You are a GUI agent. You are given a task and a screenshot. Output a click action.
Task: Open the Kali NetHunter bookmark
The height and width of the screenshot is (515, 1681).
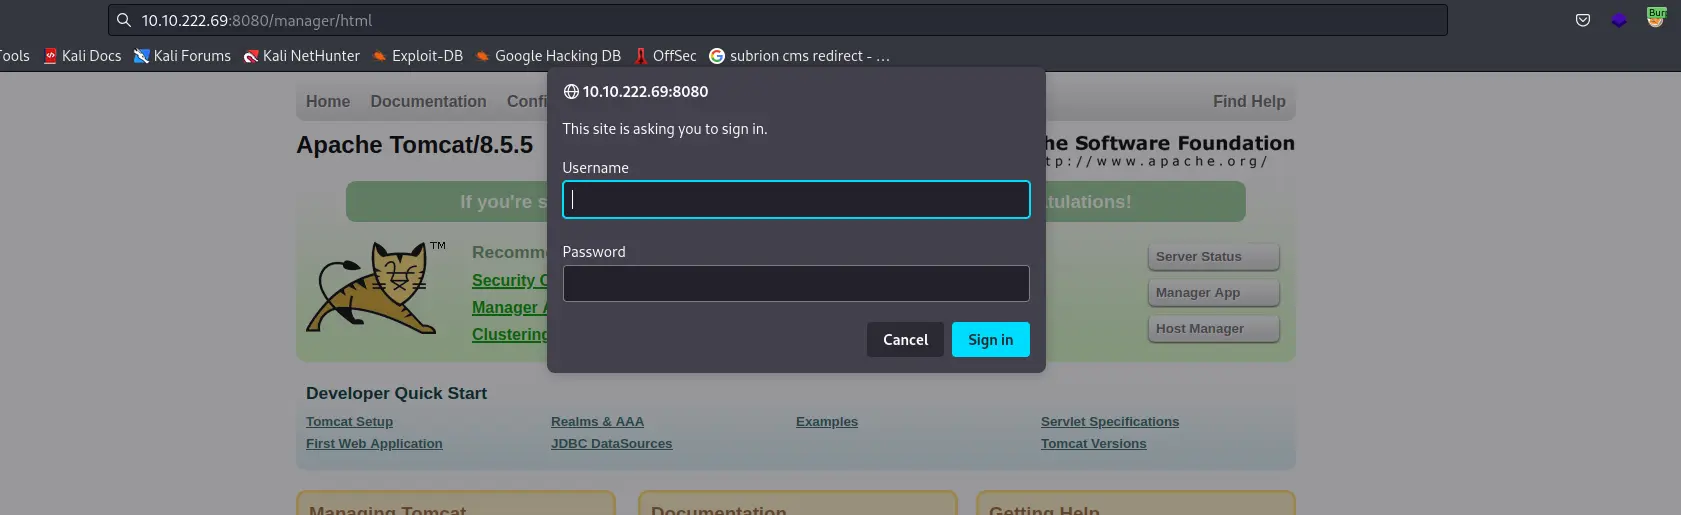(x=301, y=56)
